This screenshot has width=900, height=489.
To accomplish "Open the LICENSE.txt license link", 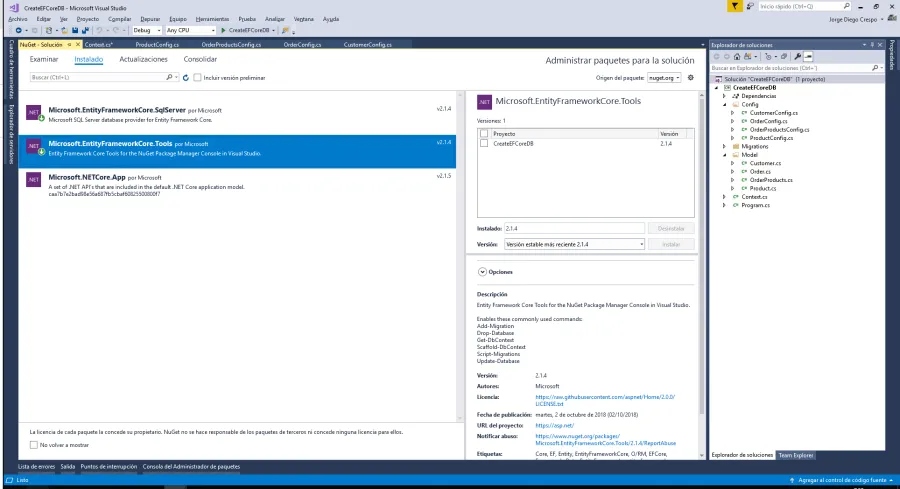I will pyautogui.click(x=605, y=400).
